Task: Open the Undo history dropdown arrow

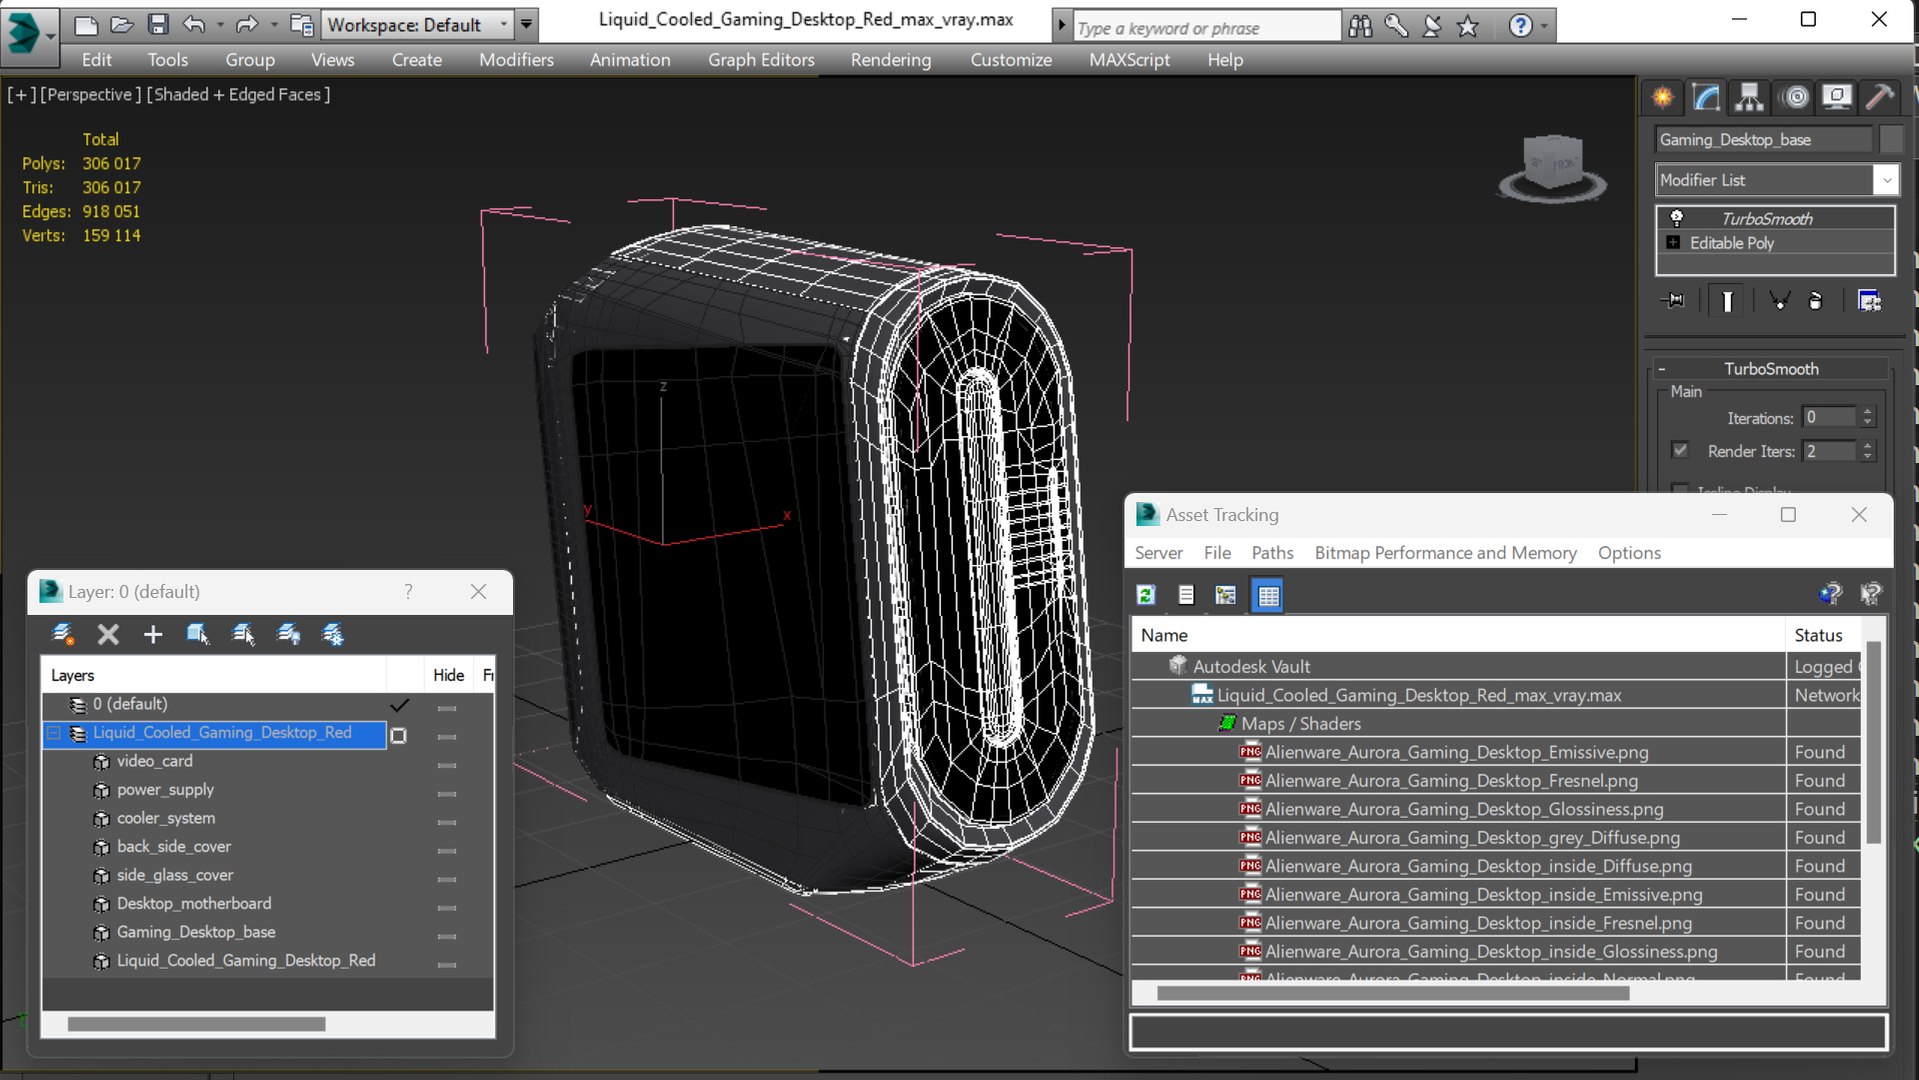Action: (x=219, y=25)
